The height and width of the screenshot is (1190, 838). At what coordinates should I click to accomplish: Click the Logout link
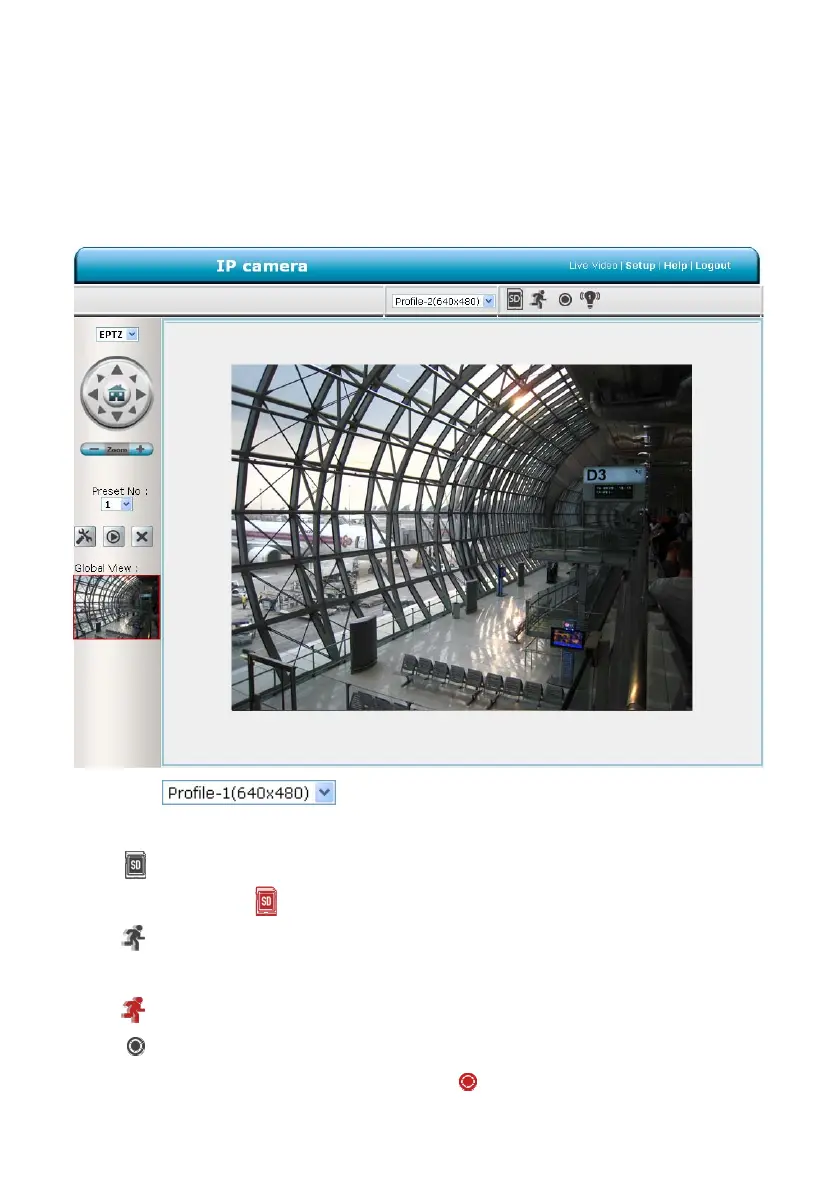pyautogui.click(x=713, y=266)
